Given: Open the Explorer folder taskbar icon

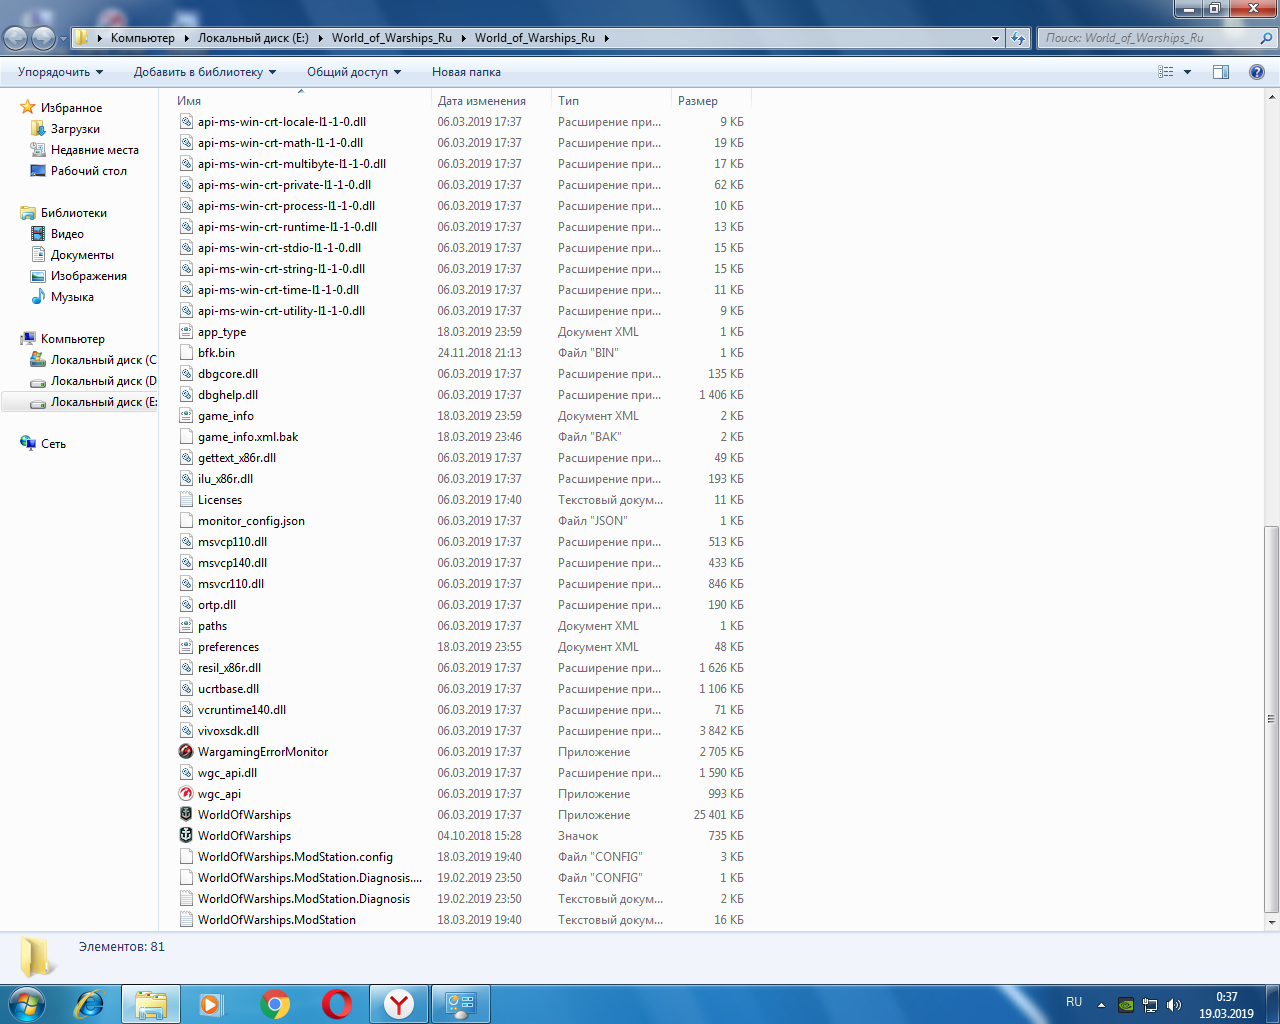Looking at the screenshot, I should 151,1003.
